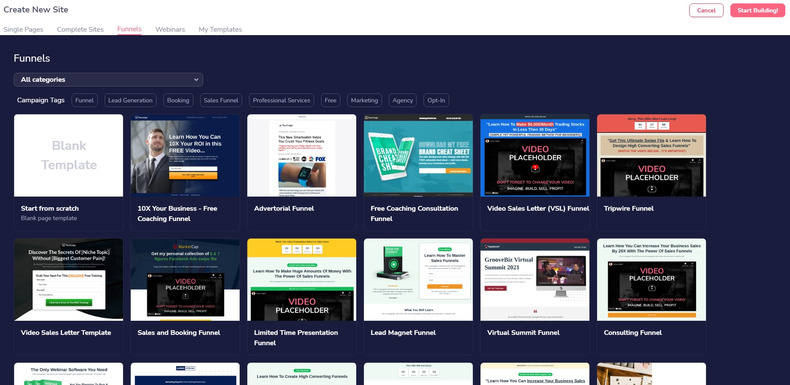The height and width of the screenshot is (385, 790).
Task: Select the Marketing campaign tag
Action: pyautogui.click(x=364, y=100)
